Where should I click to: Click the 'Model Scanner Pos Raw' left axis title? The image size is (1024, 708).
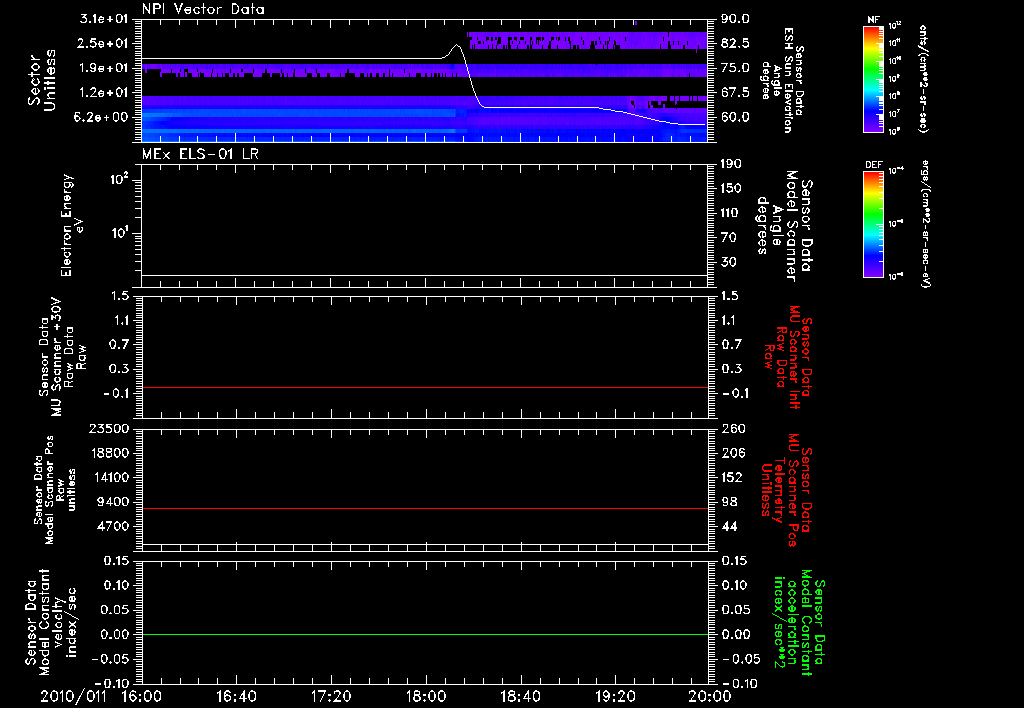pos(54,490)
